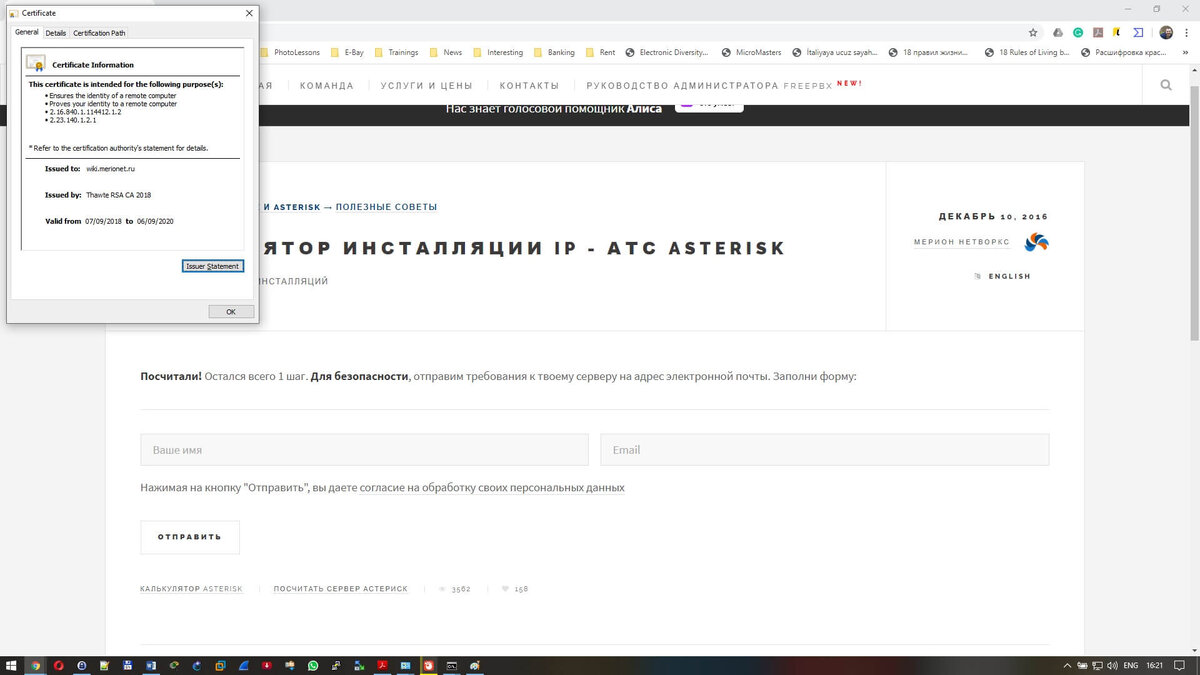Screen dimensions: 1200x675
Task: Focus the Ваше имя input field
Action: click(x=364, y=450)
